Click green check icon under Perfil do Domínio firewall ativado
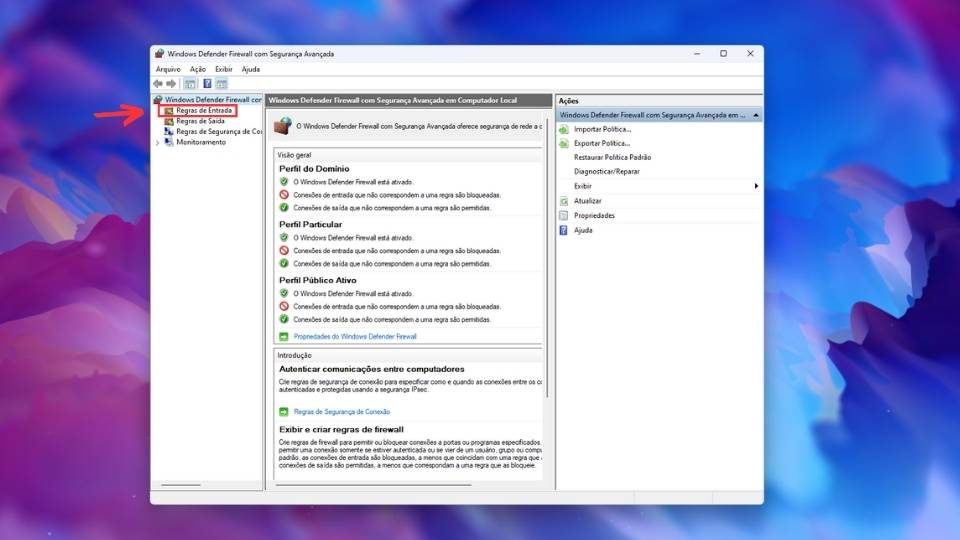 point(283,182)
